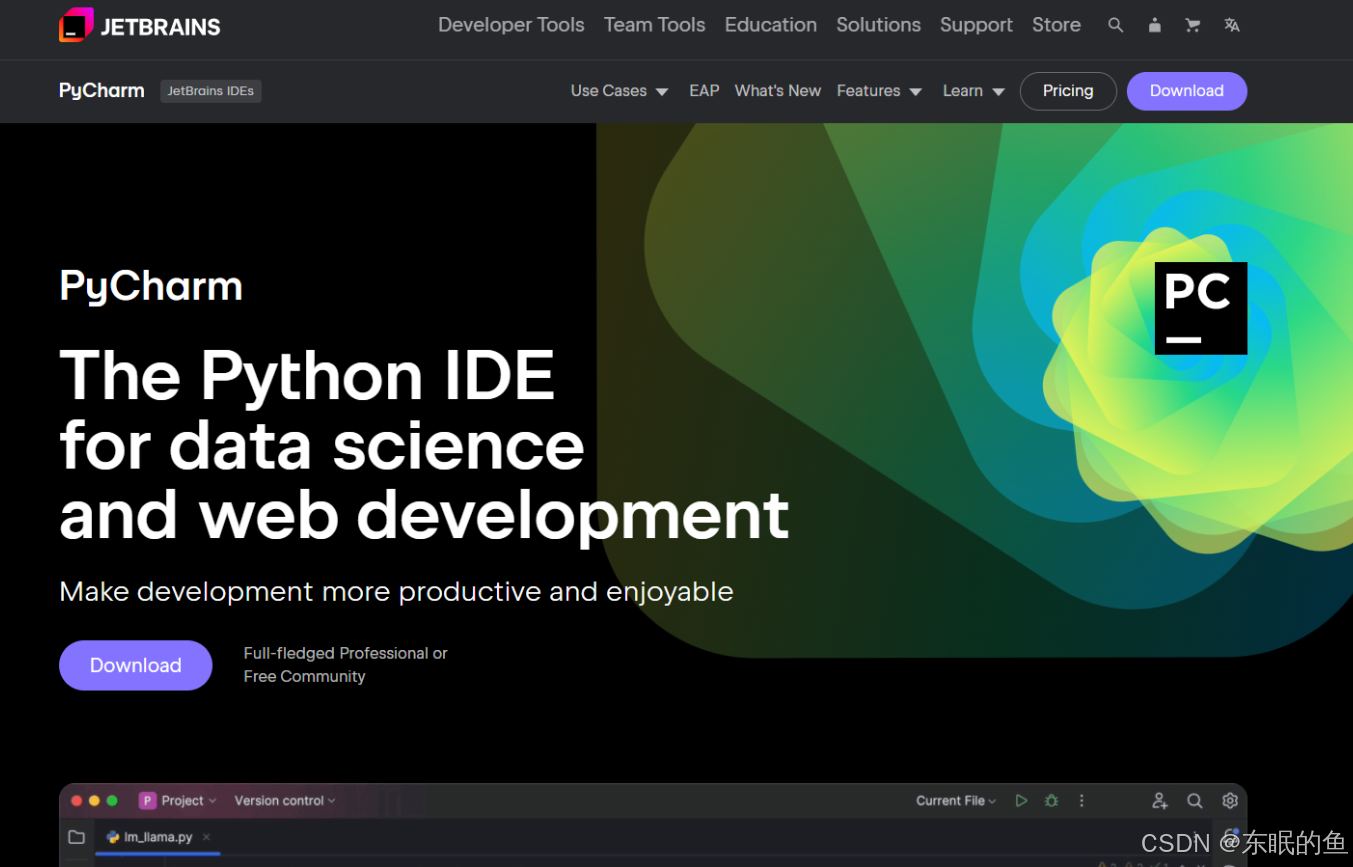This screenshot has height=867, width=1353.
Task: Click the search icon in IDE preview
Action: tap(1195, 801)
